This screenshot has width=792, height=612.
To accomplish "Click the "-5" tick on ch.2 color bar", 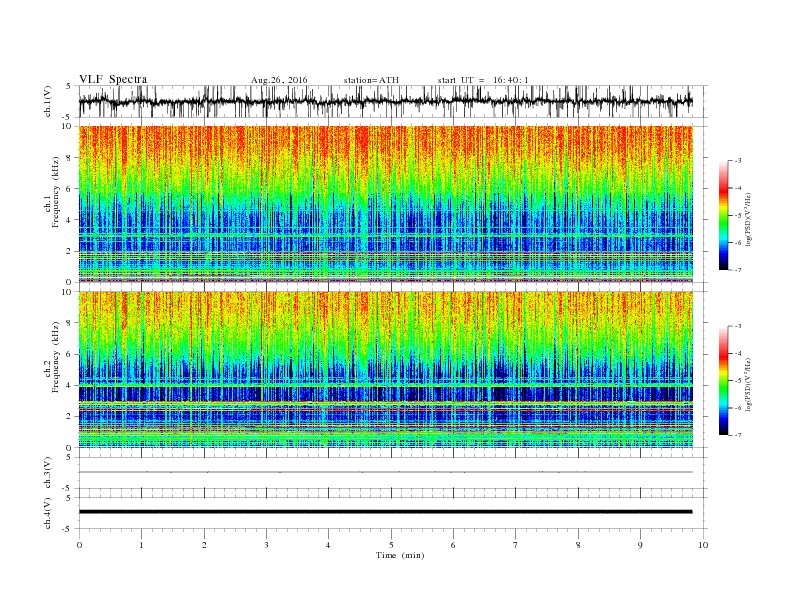I will point(737,381).
